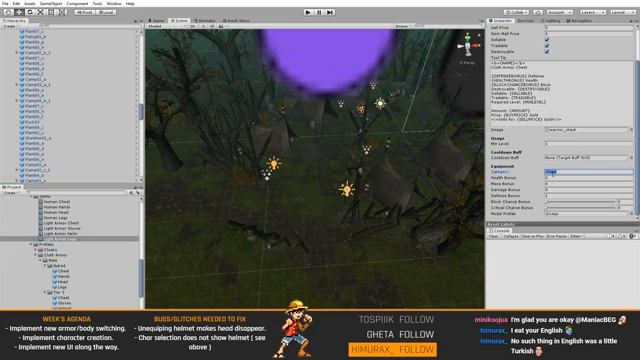Select the Scale tool in toolbar
This screenshot has height=360, width=640.
coord(40,12)
